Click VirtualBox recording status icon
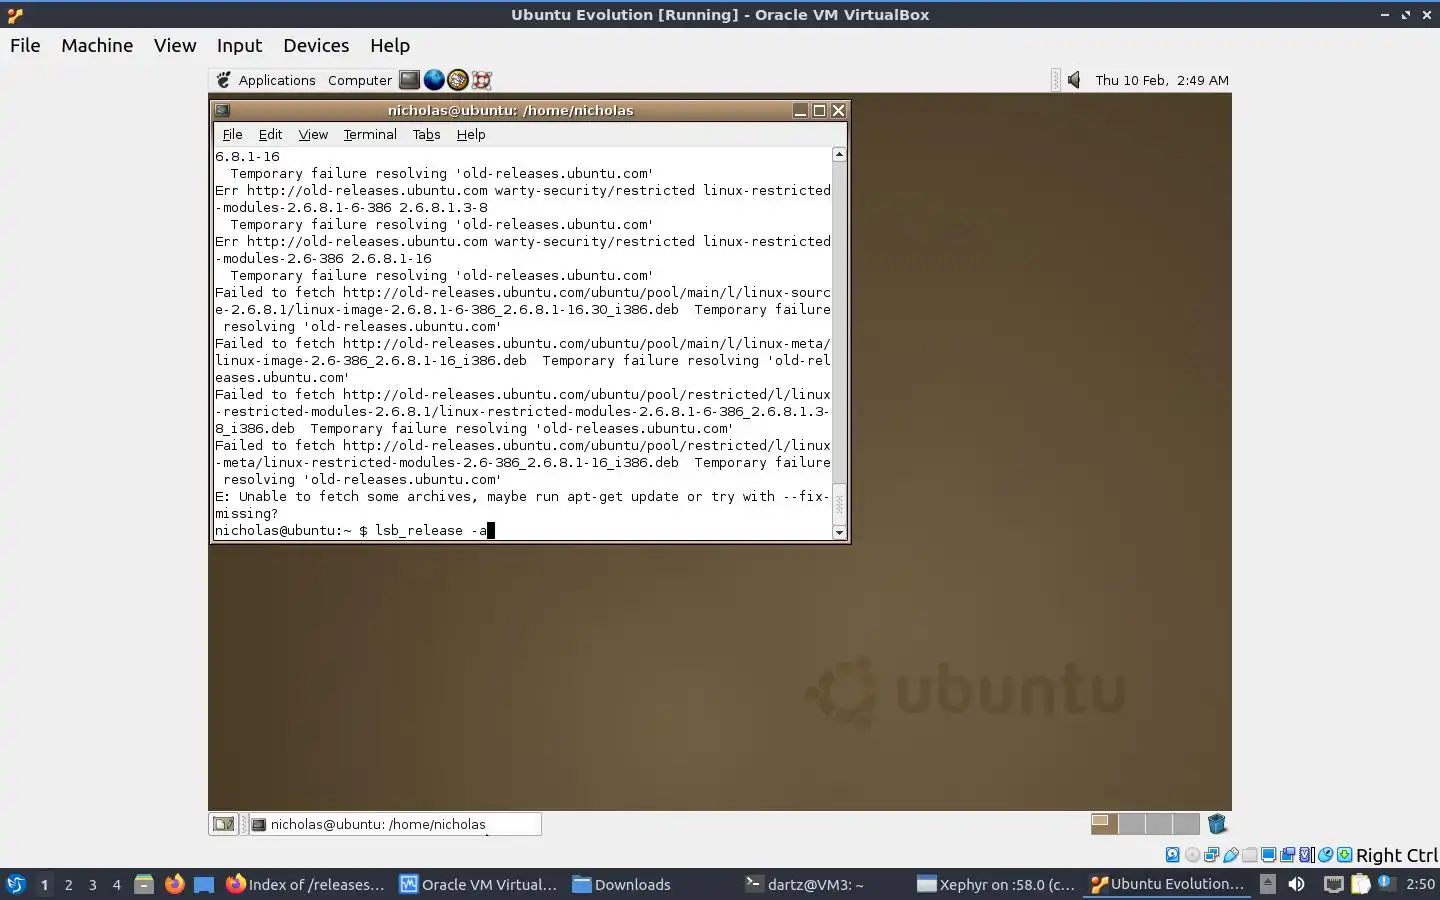1440x900 pixels. tap(1287, 855)
